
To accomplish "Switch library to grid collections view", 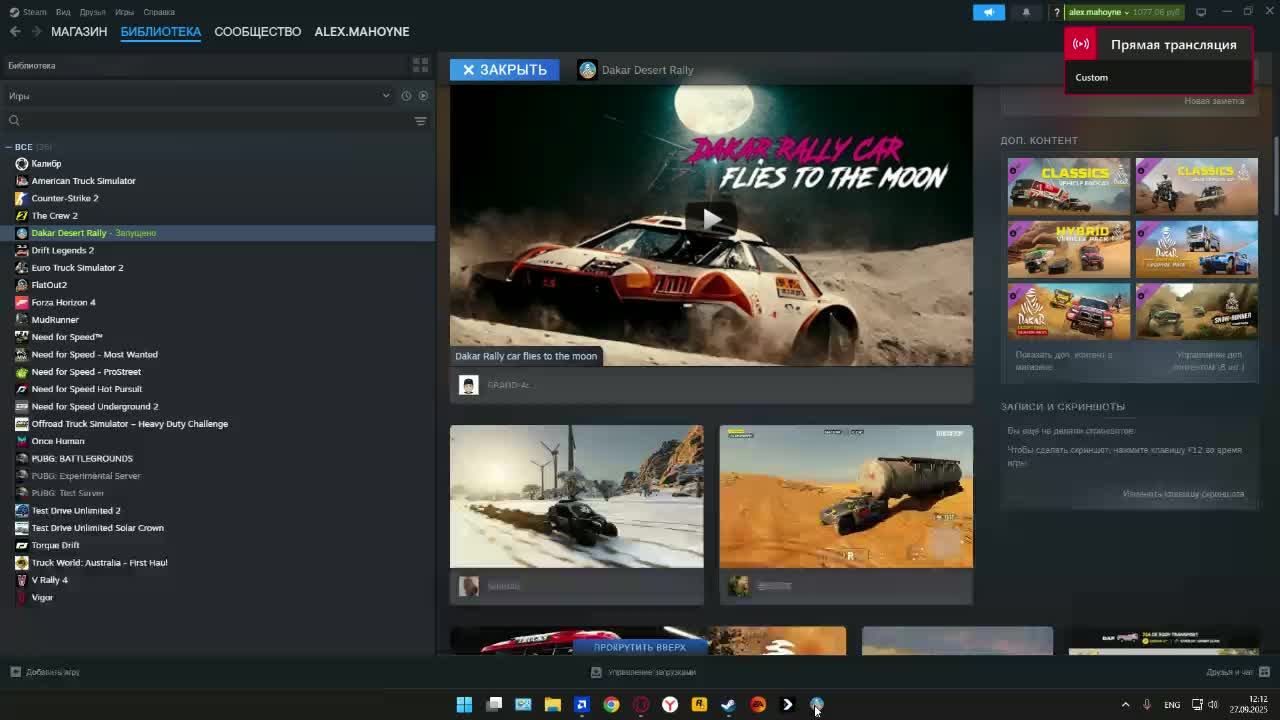I will [420, 65].
